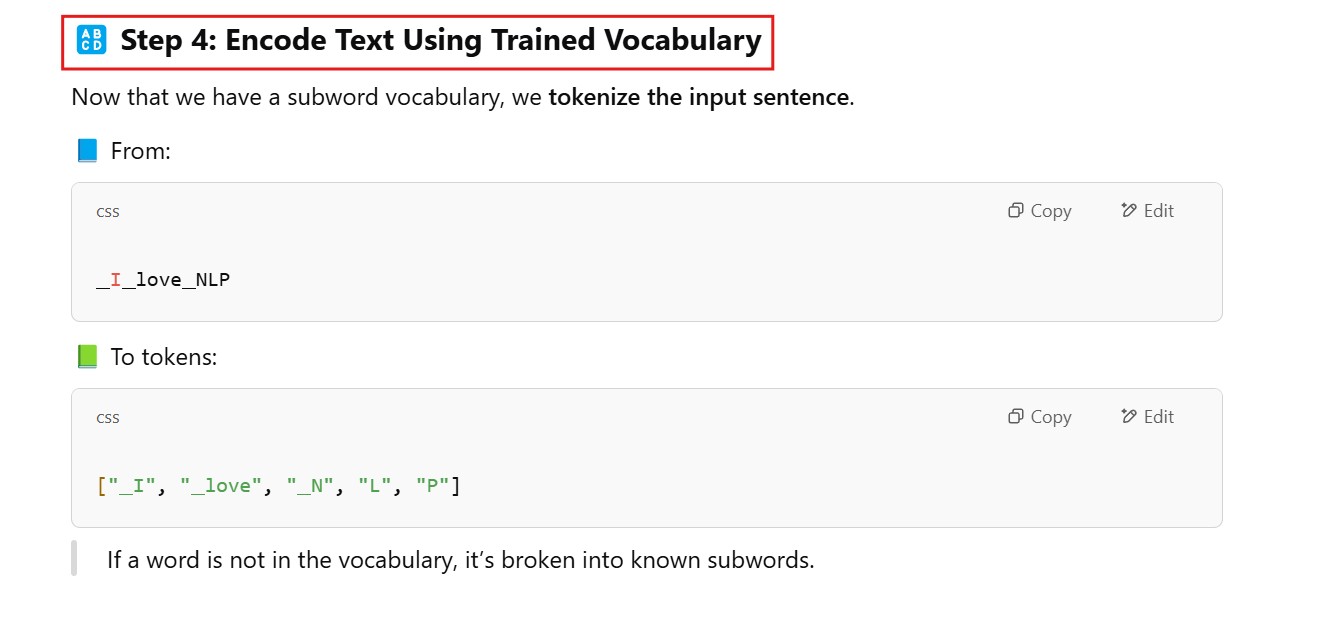Click the "_love" token in the list
Screen dimensions: 1329x635
point(220,487)
